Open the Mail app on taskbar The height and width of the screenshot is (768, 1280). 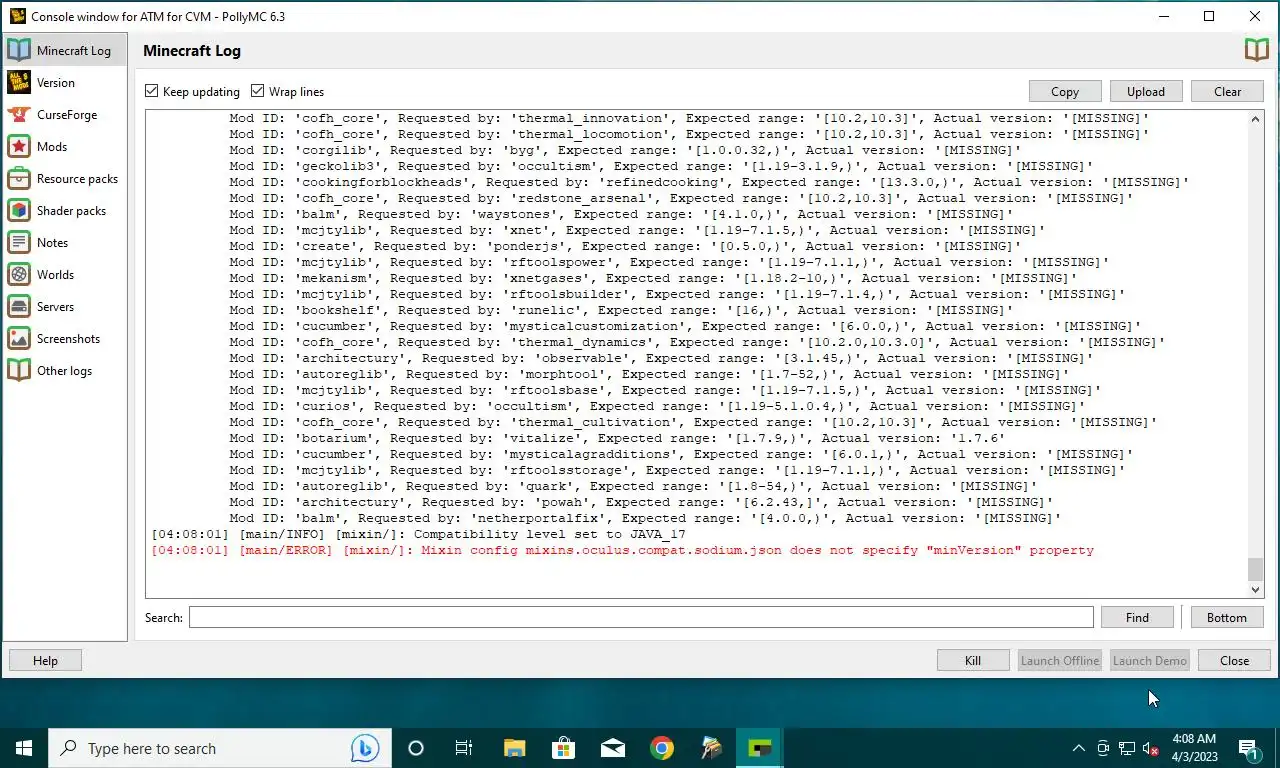pyautogui.click(x=612, y=748)
